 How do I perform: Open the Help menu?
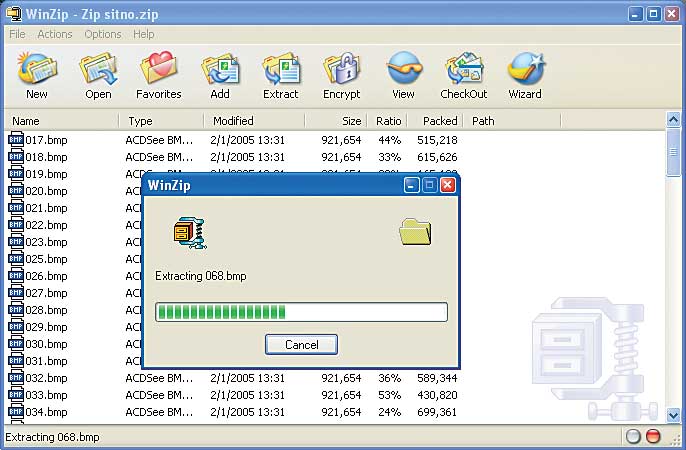(x=144, y=34)
